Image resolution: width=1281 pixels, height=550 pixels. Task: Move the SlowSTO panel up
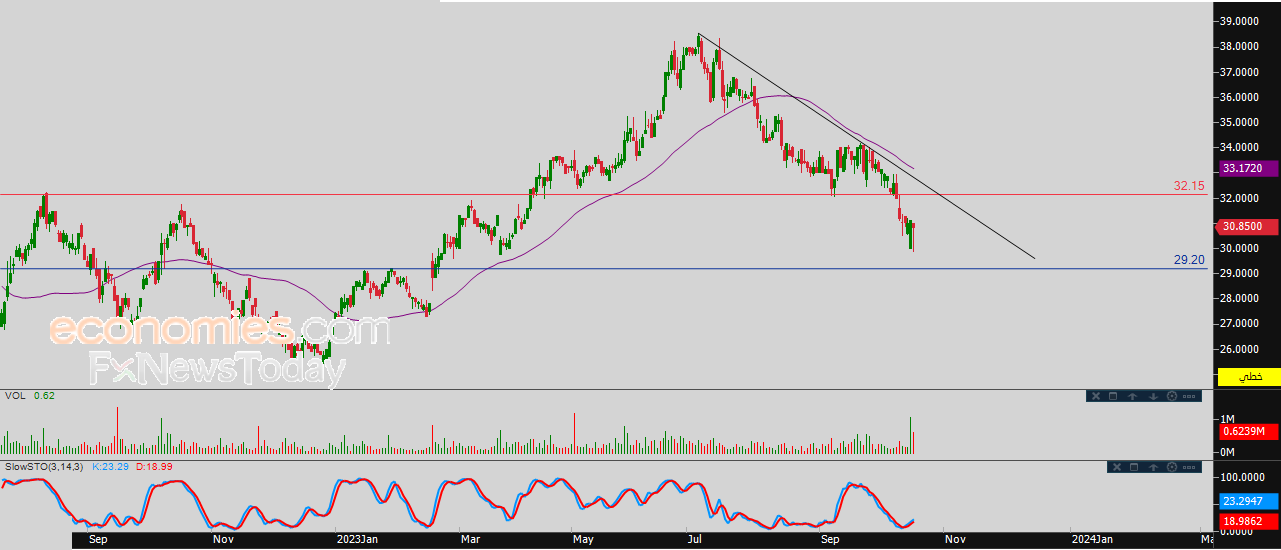tap(1153, 467)
